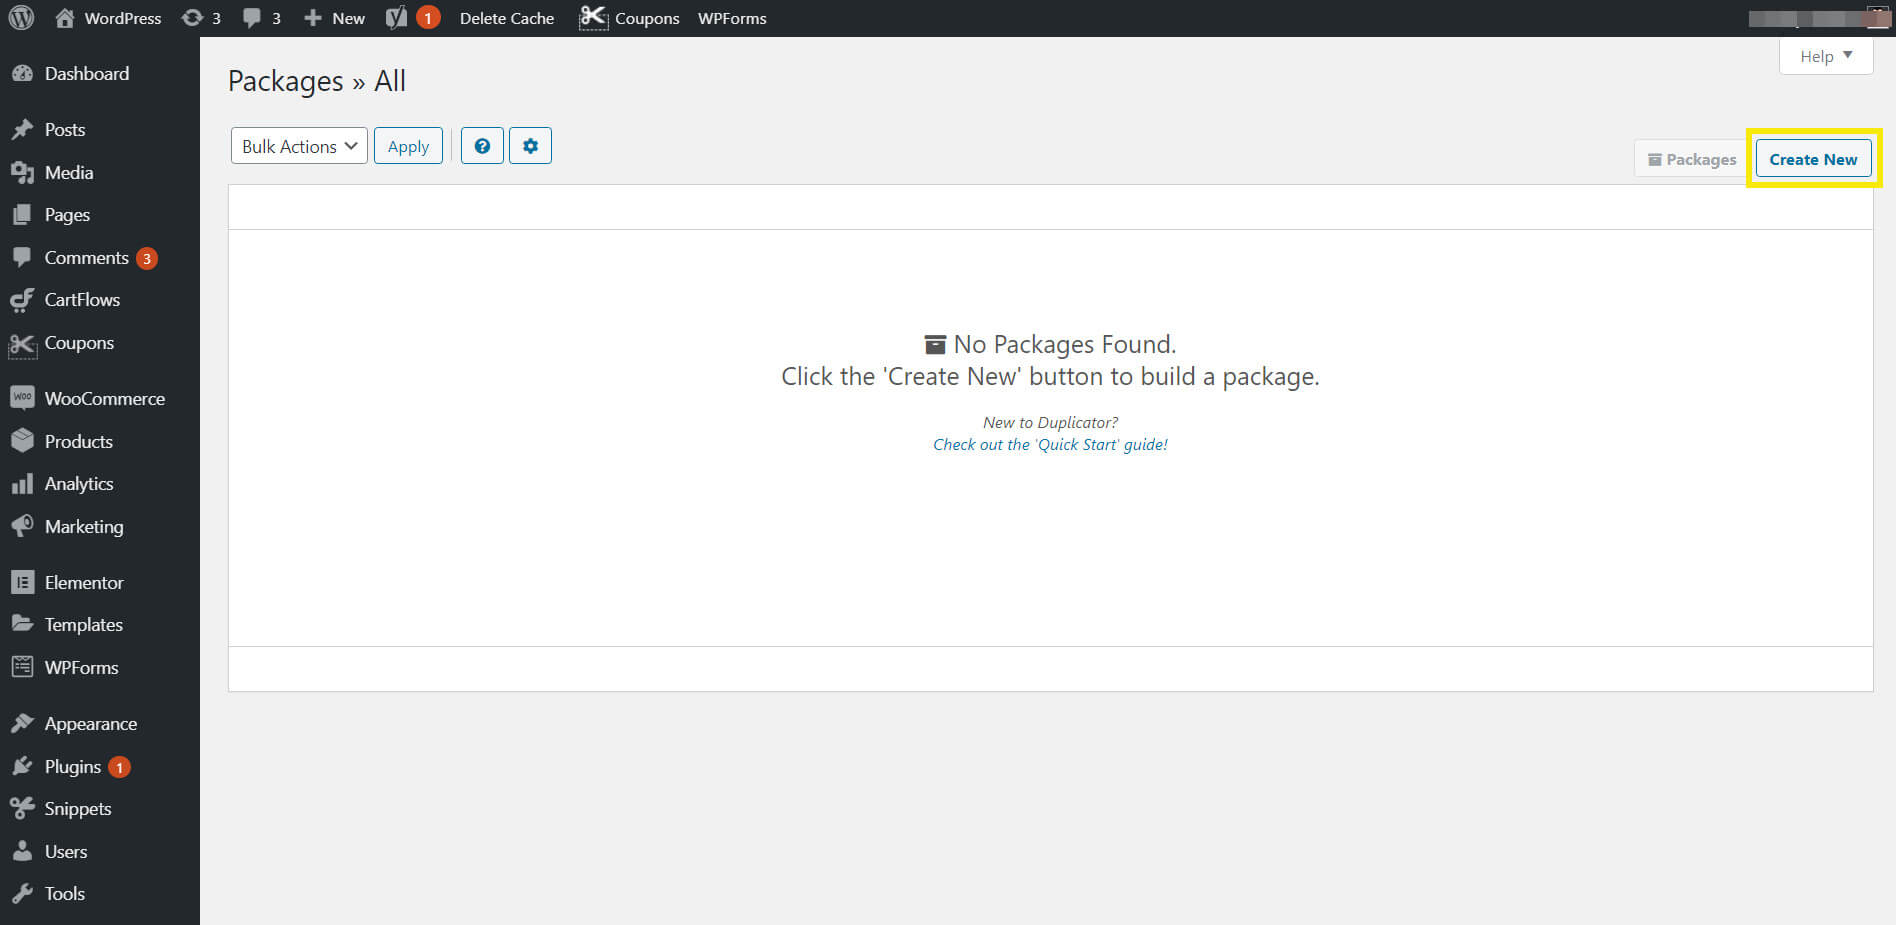Expand the Bulk Actions dropdown

coord(299,146)
